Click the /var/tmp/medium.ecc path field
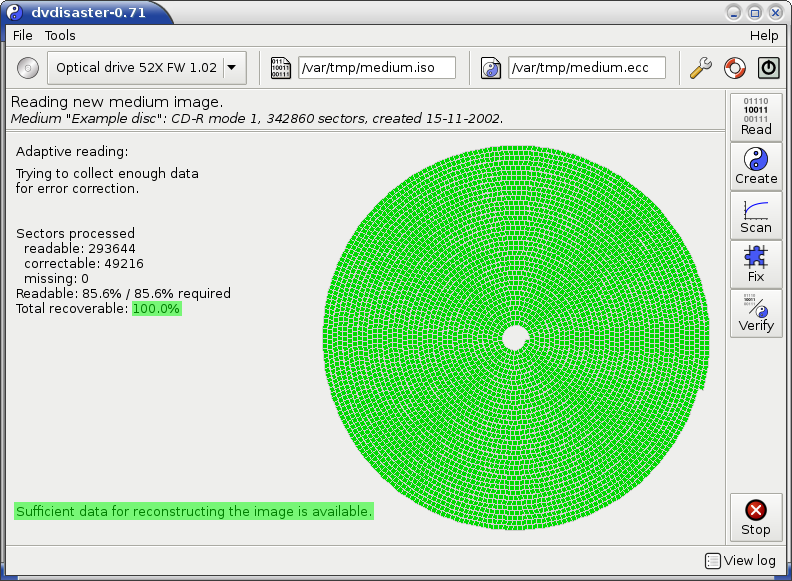Viewport: 792px width, 581px height. pyautogui.click(x=586, y=68)
